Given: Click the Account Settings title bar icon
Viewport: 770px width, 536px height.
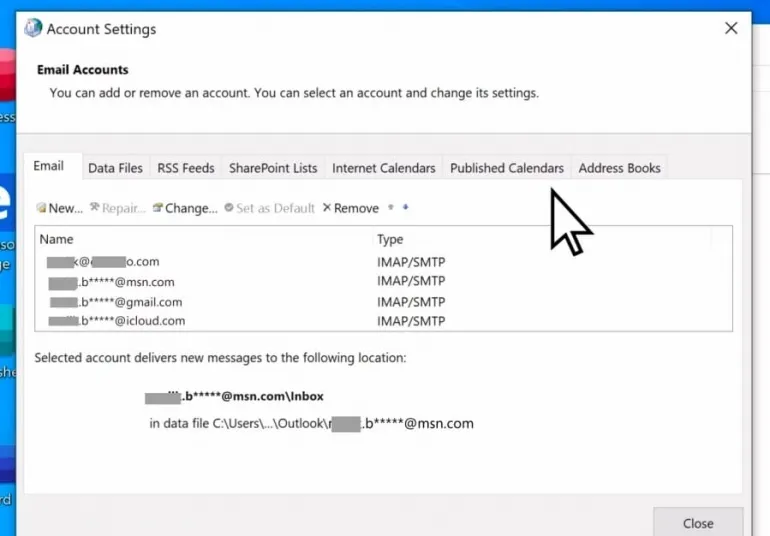Looking at the screenshot, I should (x=33, y=29).
